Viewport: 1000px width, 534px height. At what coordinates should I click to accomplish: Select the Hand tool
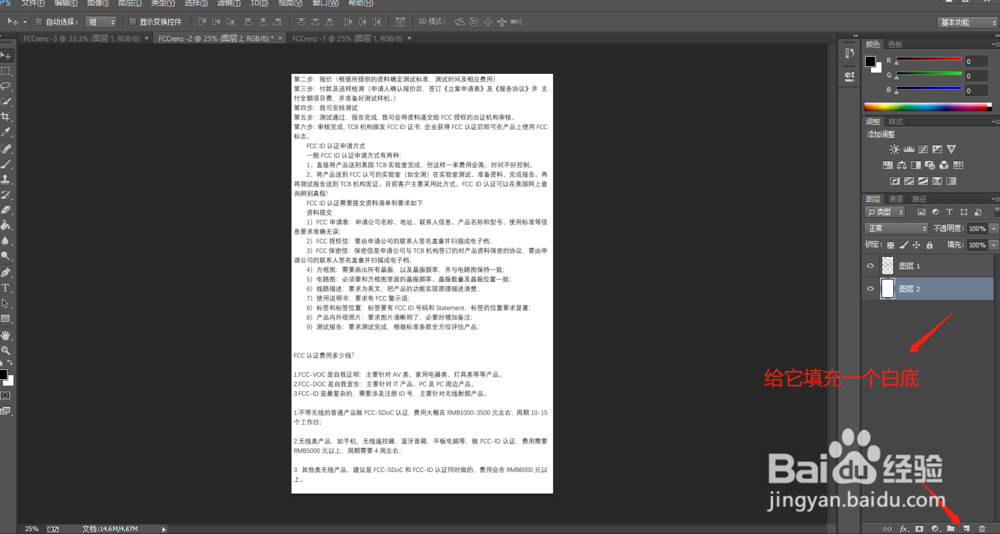pyautogui.click(x=6, y=335)
